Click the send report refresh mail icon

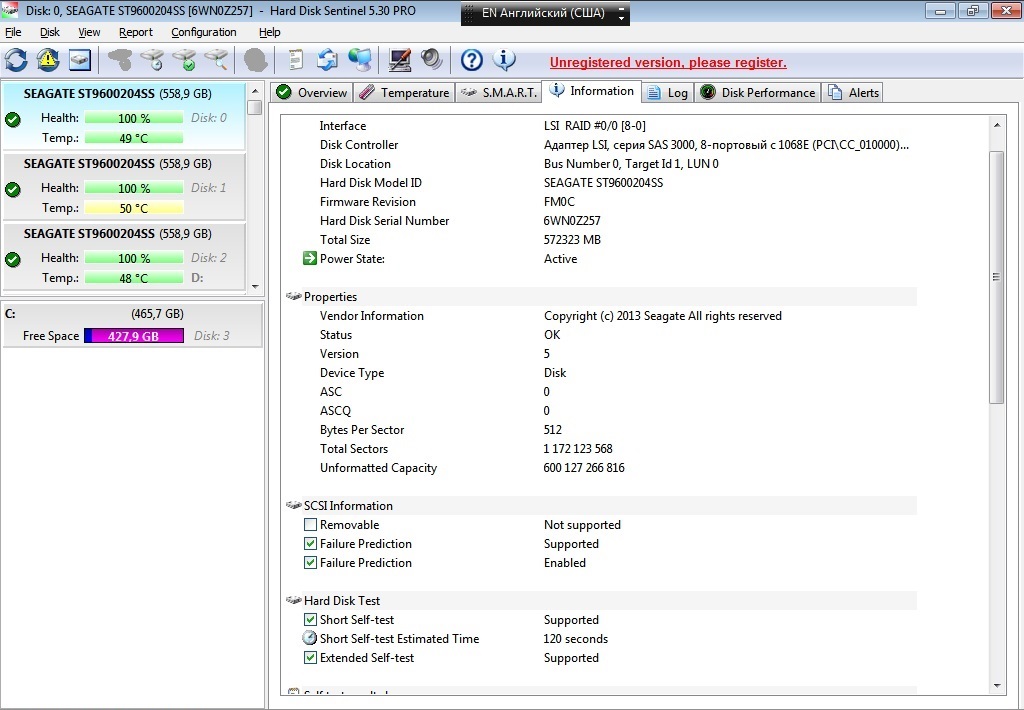click(327, 60)
